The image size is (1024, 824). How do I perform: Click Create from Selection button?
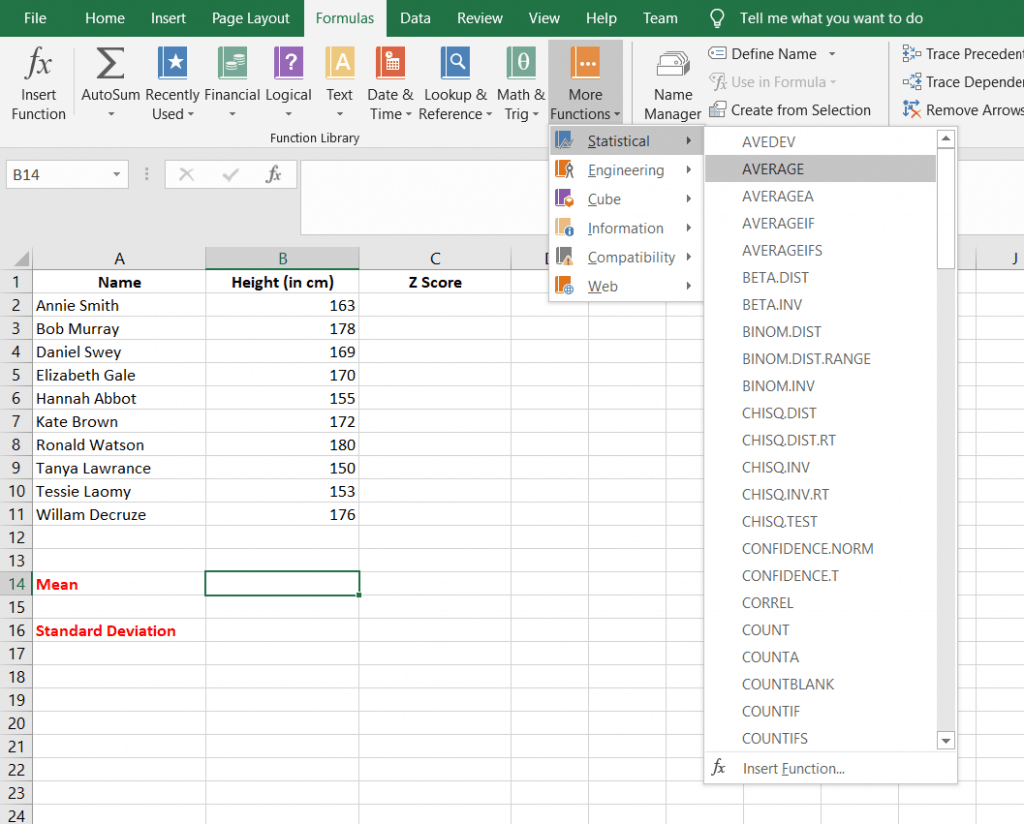tap(790, 110)
